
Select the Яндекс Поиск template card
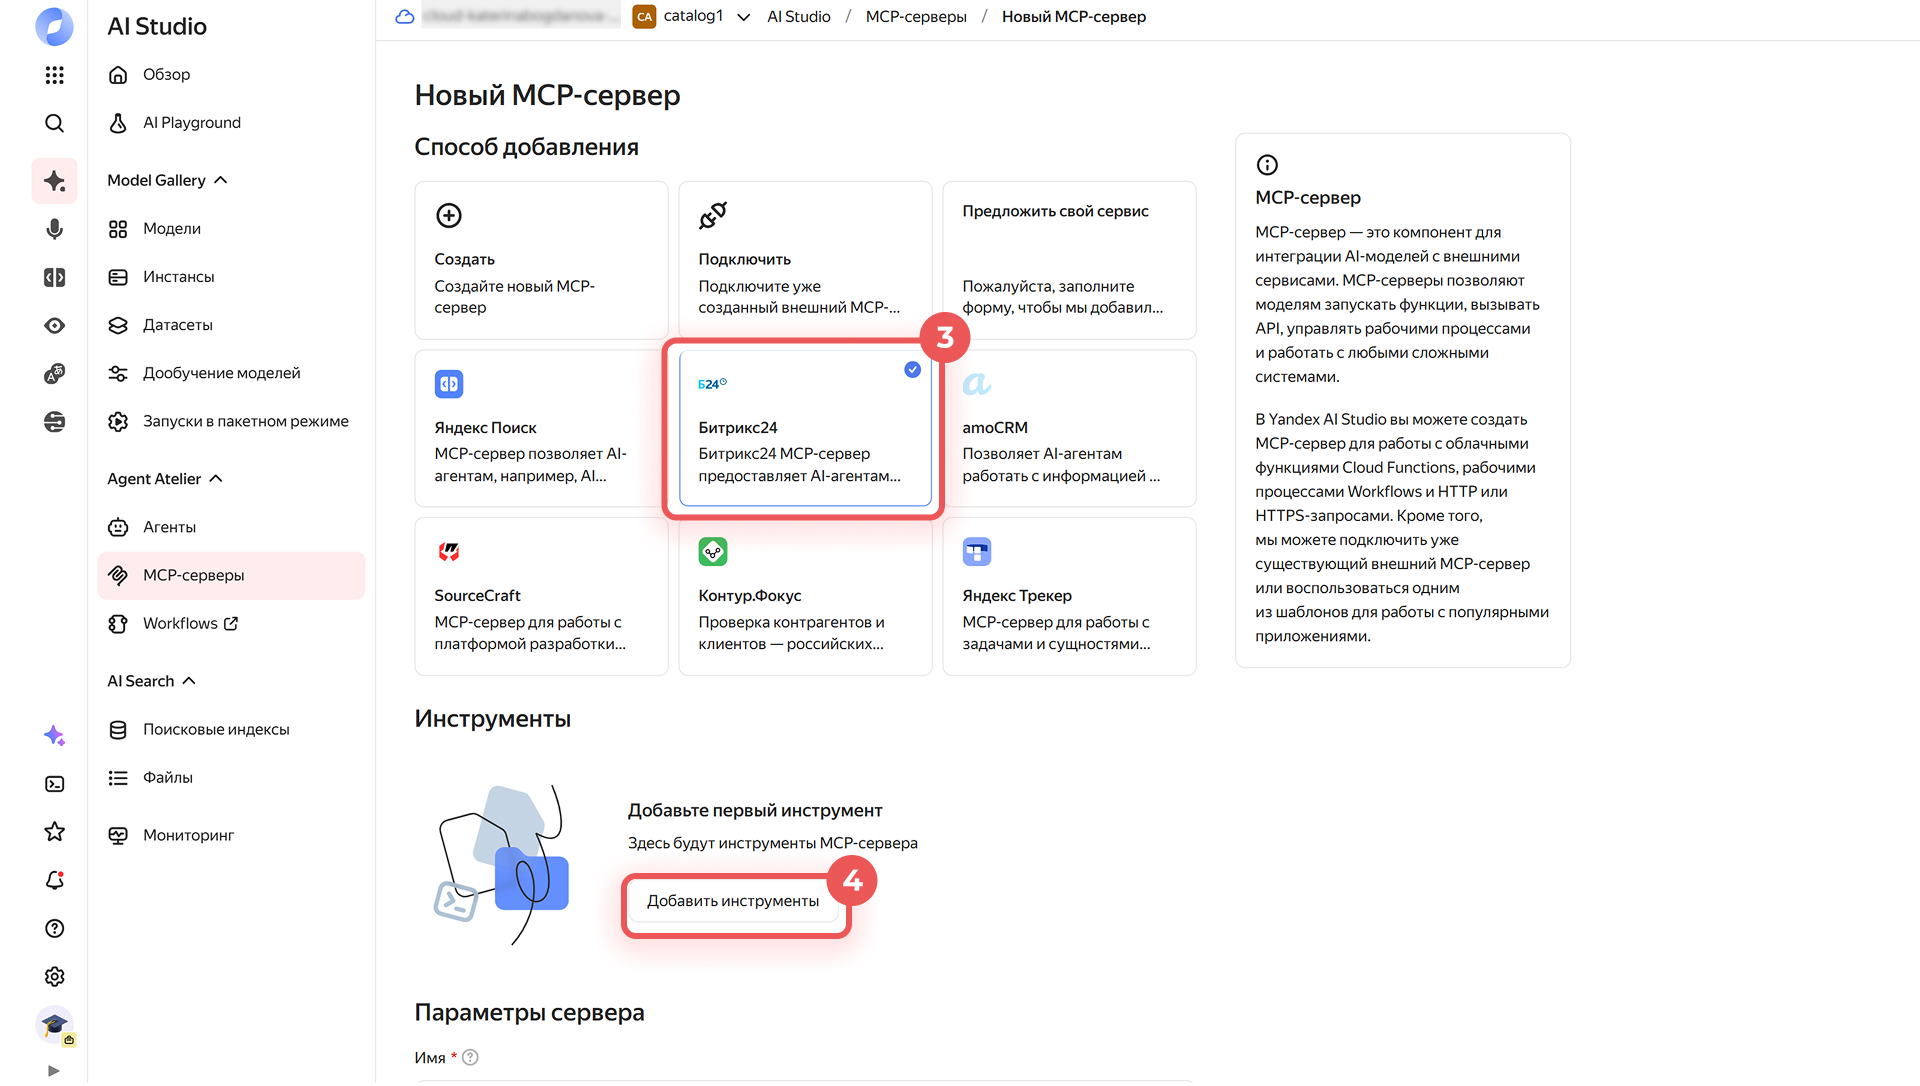(540, 428)
